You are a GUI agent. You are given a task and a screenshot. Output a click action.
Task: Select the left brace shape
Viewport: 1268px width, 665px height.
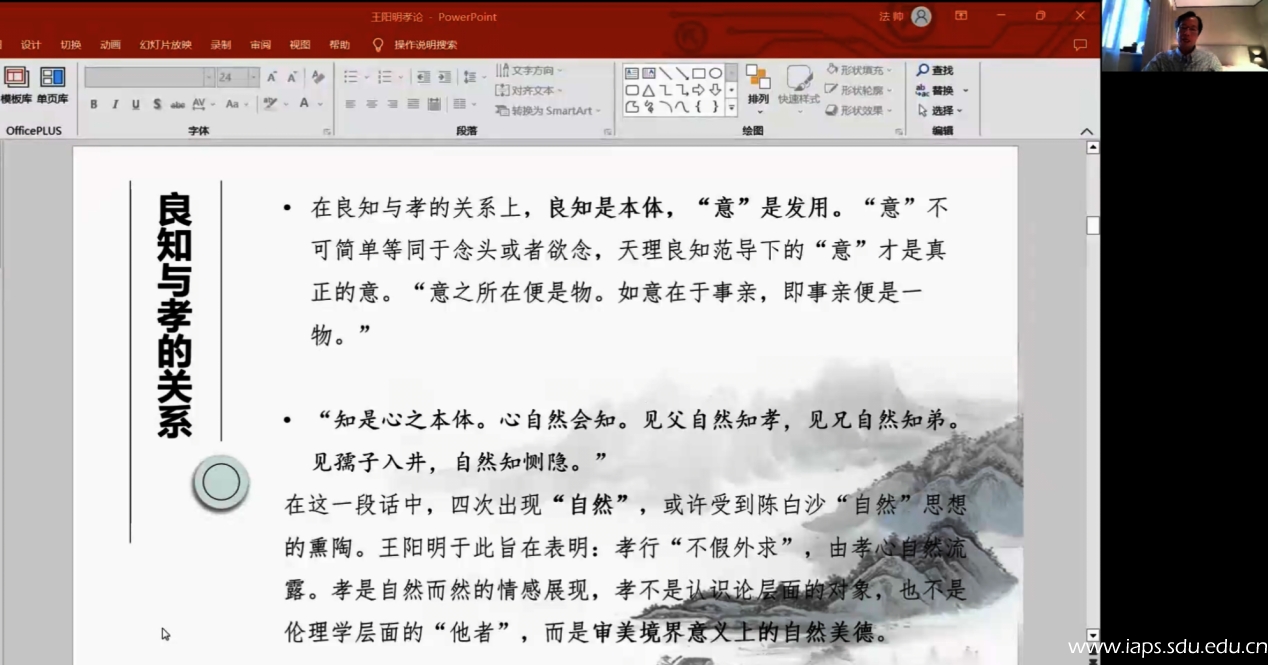pyautogui.click(x=699, y=107)
